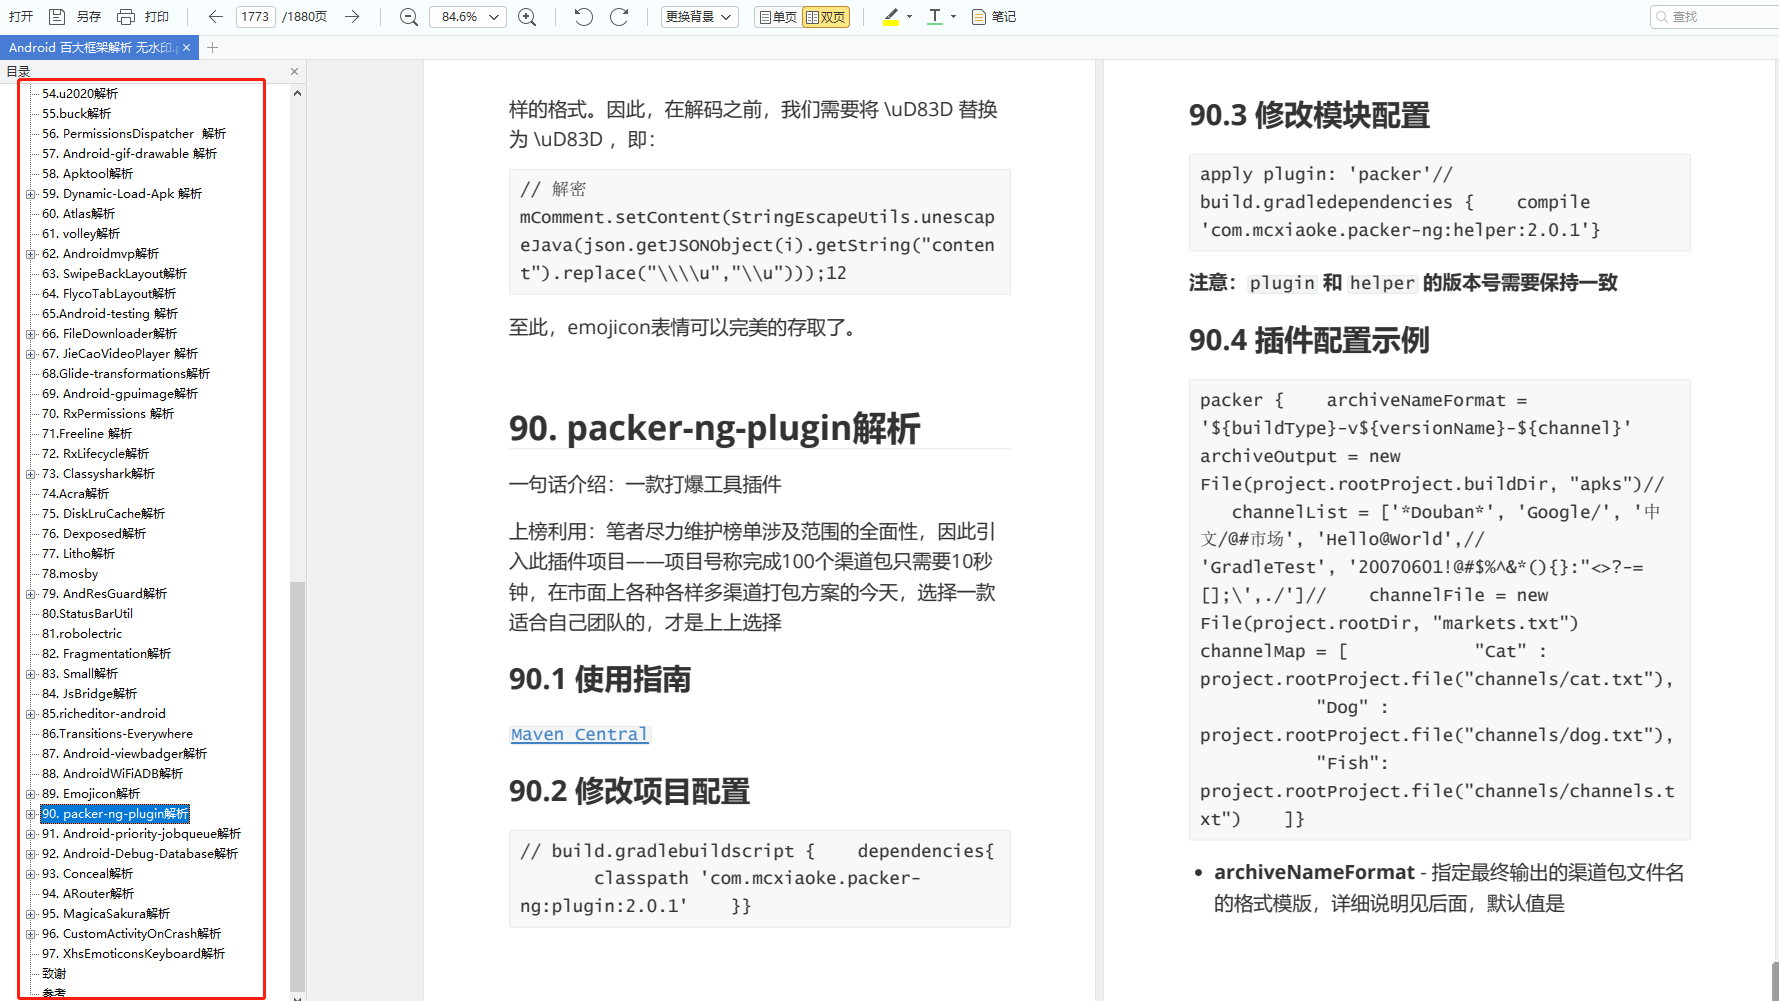Viewport: 1779px width, 1001px height.
Task: Click the 打印 print icon
Action: (x=126, y=17)
